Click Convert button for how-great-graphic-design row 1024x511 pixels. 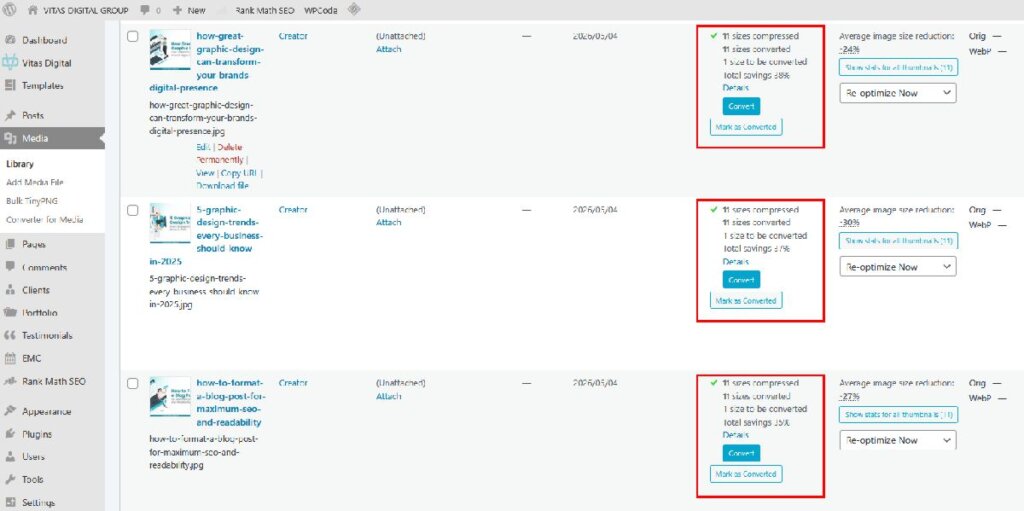point(741,106)
